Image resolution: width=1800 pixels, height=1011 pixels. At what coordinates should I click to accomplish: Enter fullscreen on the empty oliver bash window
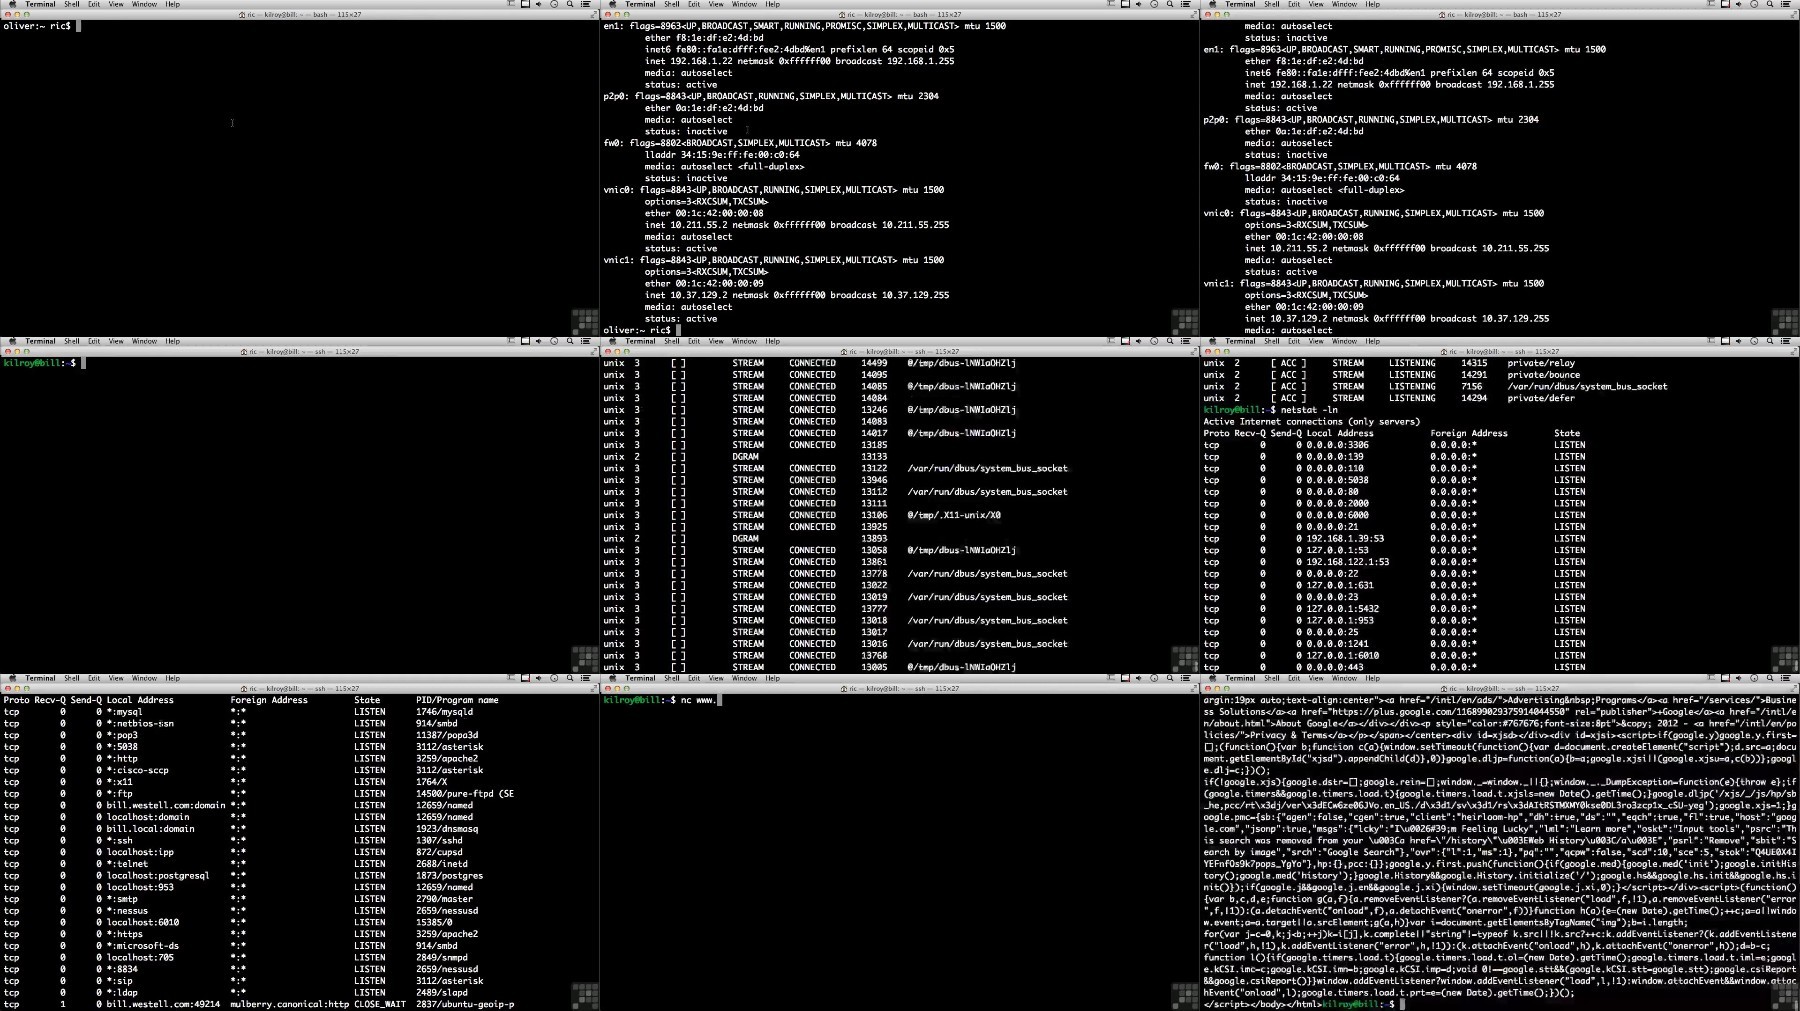(594, 15)
